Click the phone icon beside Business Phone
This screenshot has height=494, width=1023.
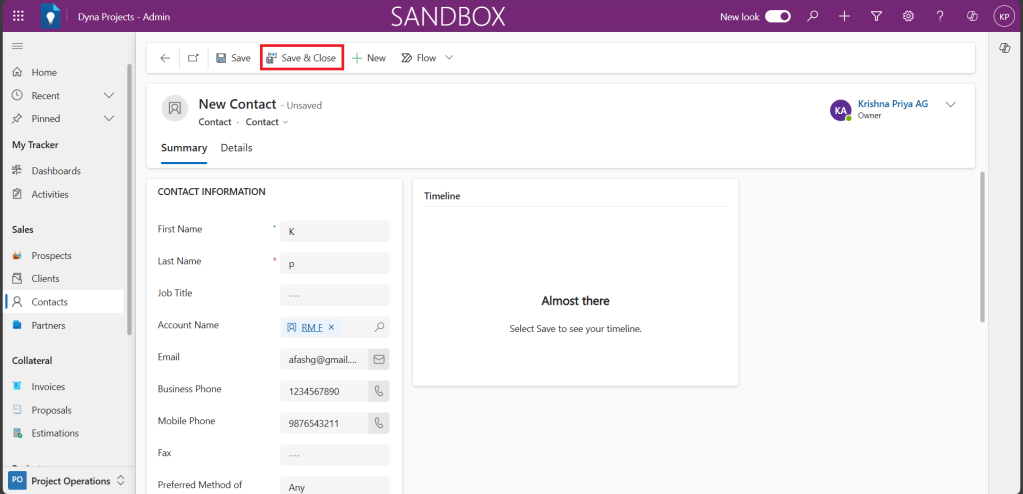pyautogui.click(x=379, y=391)
